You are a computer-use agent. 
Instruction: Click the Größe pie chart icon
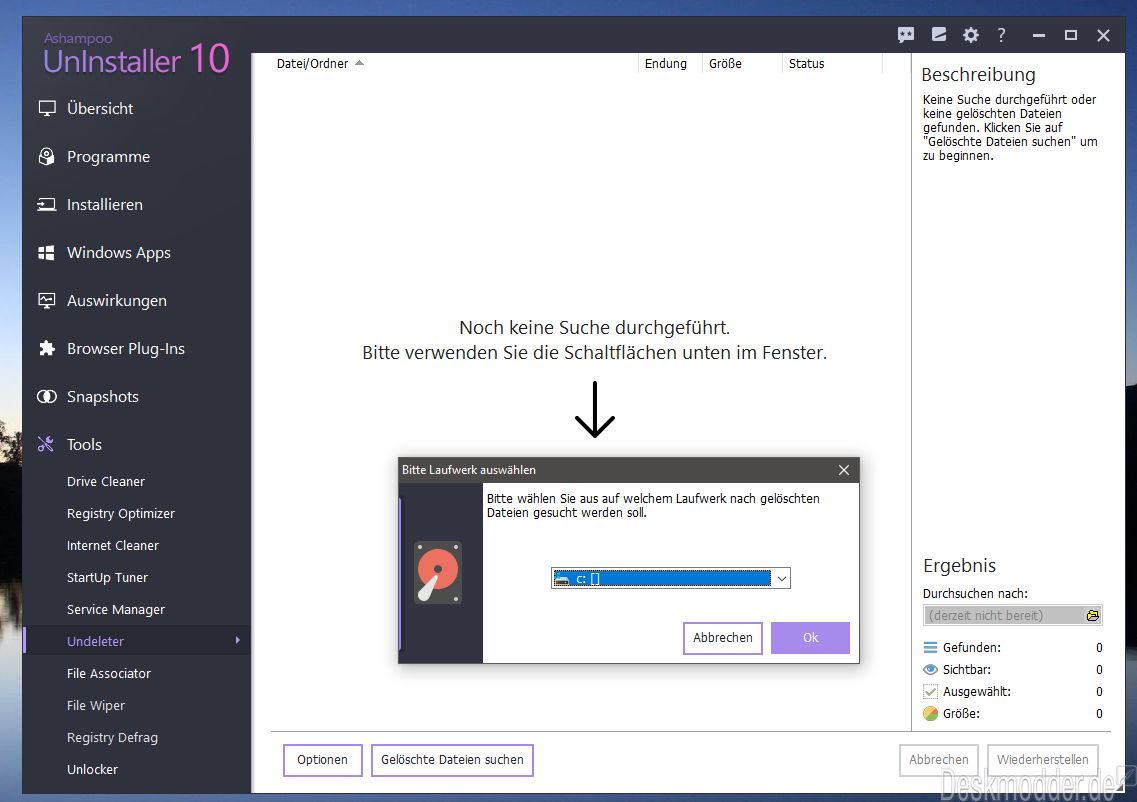pos(930,714)
